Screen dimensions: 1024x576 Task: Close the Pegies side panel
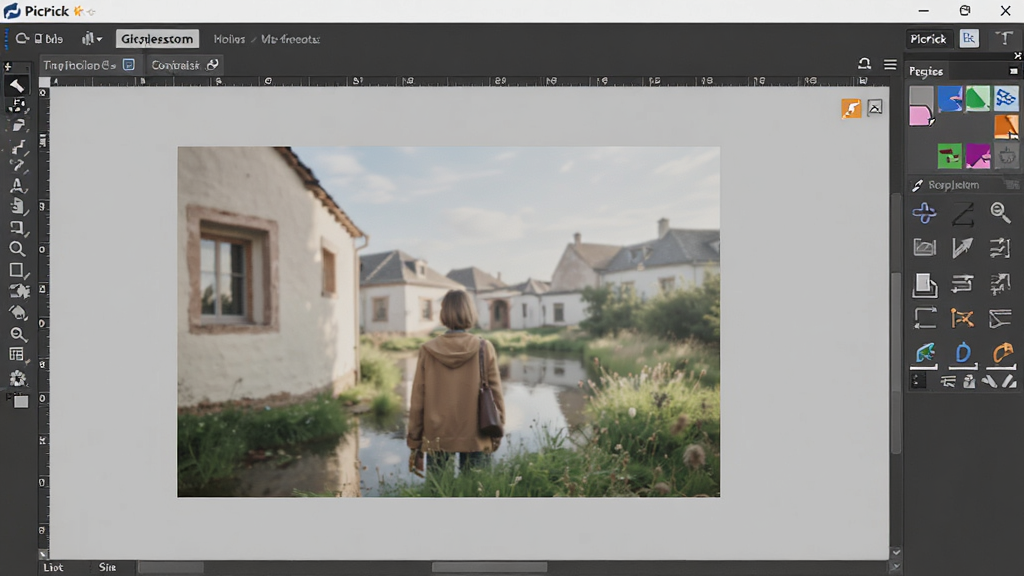click(x=1017, y=57)
